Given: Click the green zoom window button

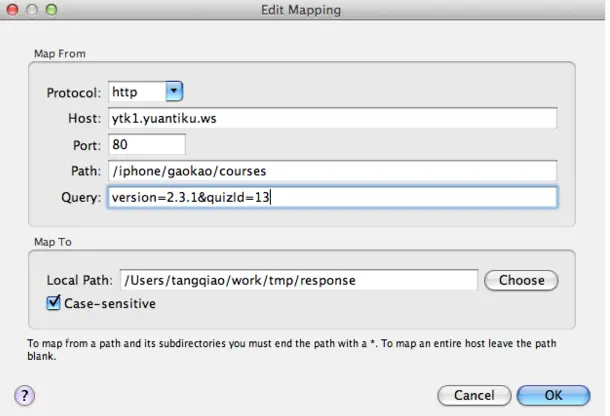Looking at the screenshot, I should 51,9.
